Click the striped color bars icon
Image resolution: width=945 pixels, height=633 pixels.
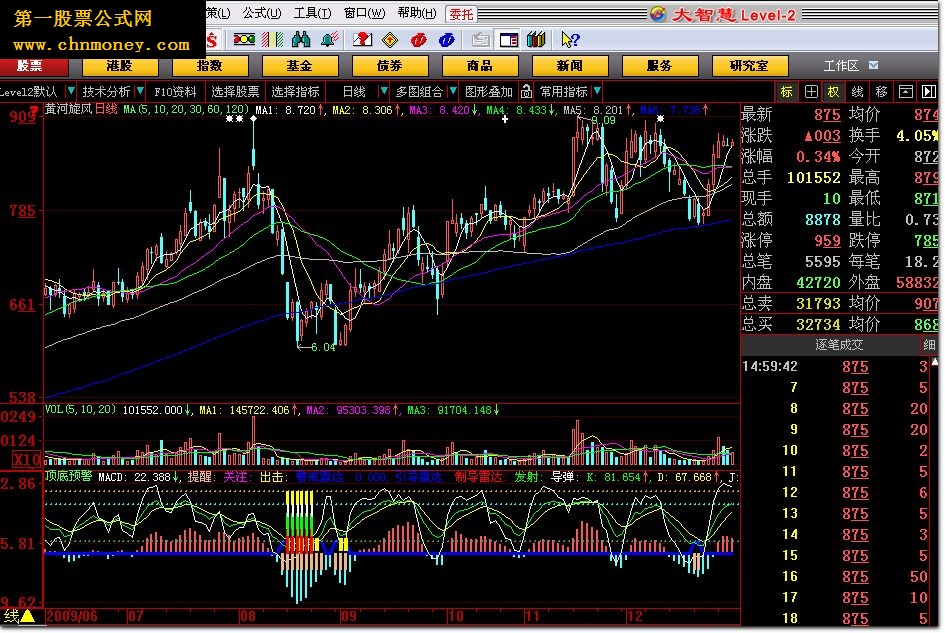(272, 40)
